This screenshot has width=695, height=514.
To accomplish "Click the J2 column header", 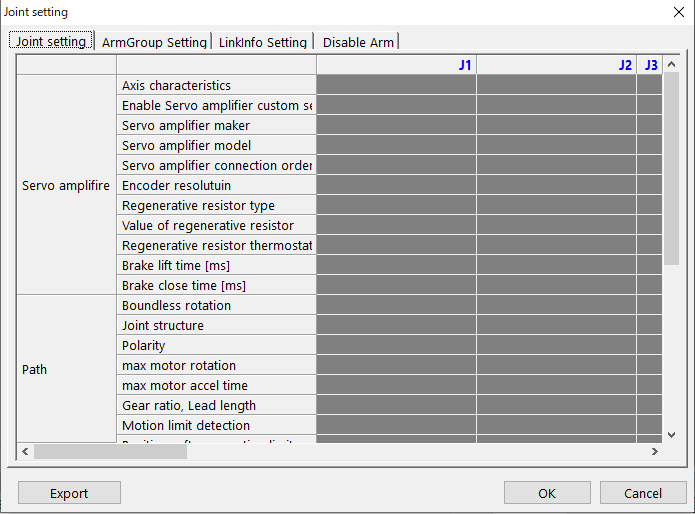I will tap(556, 65).
